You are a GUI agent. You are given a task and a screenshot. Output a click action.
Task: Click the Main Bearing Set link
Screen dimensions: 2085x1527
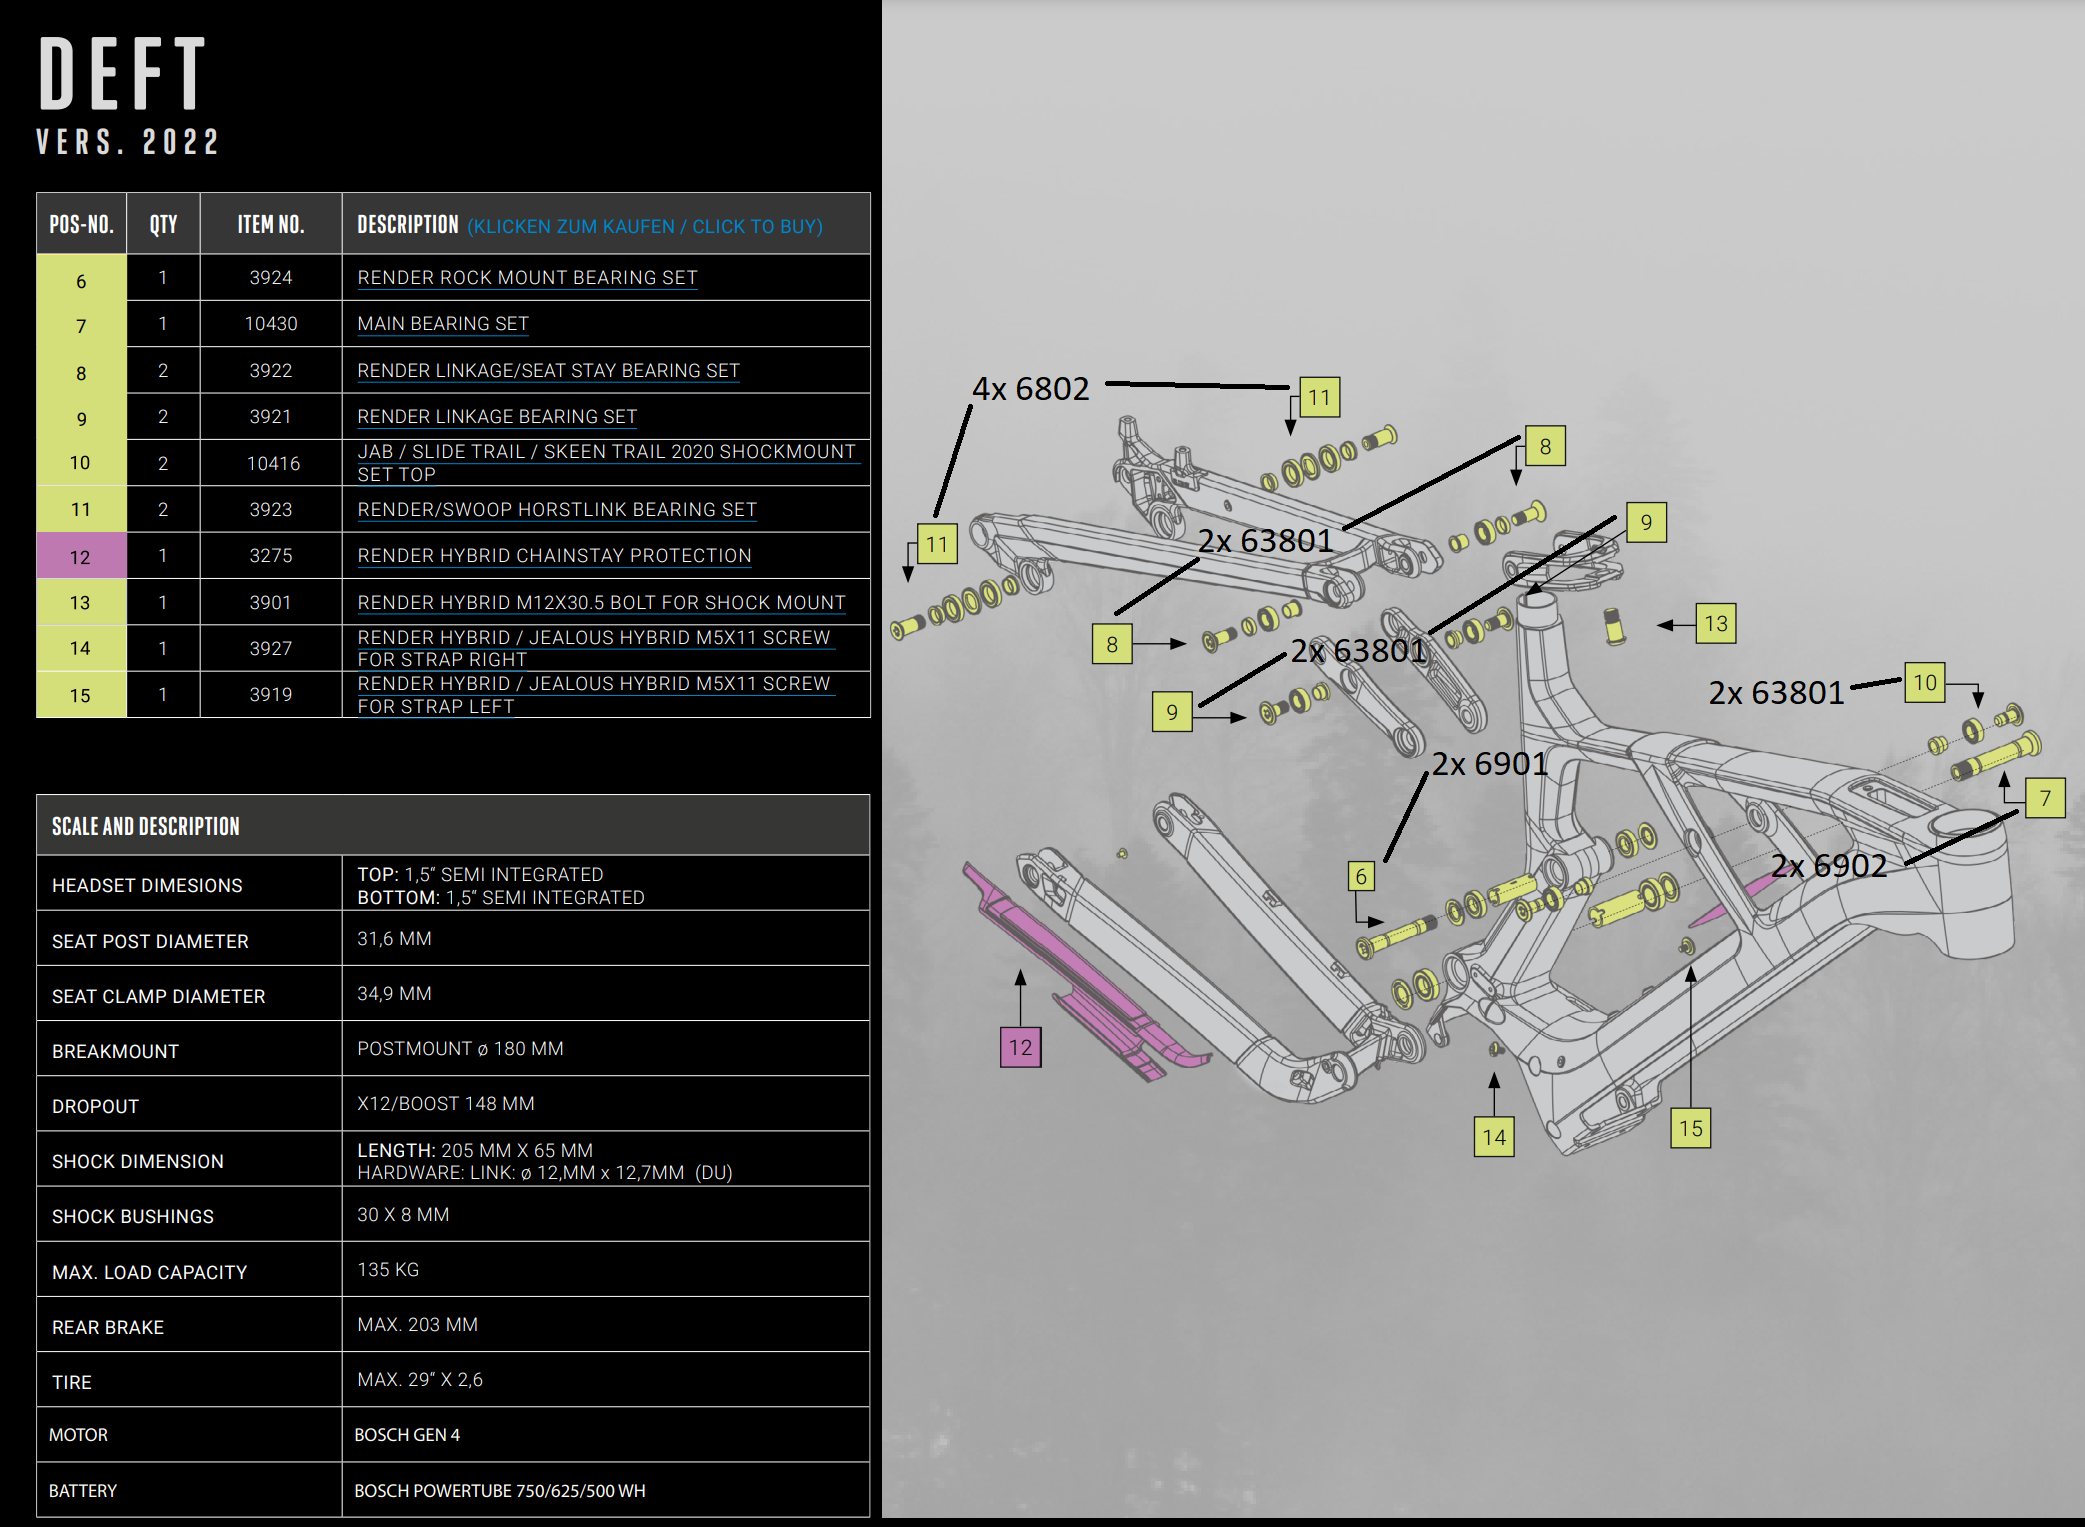[443, 324]
